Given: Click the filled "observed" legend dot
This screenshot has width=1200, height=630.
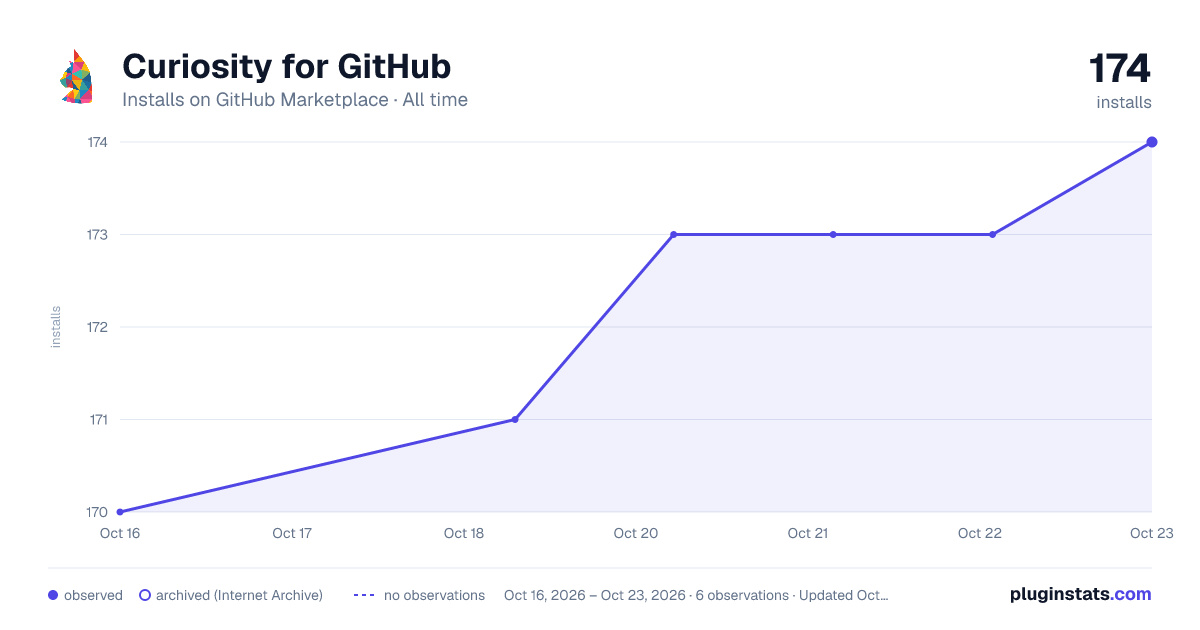Looking at the screenshot, I should click(x=53, y=595).
